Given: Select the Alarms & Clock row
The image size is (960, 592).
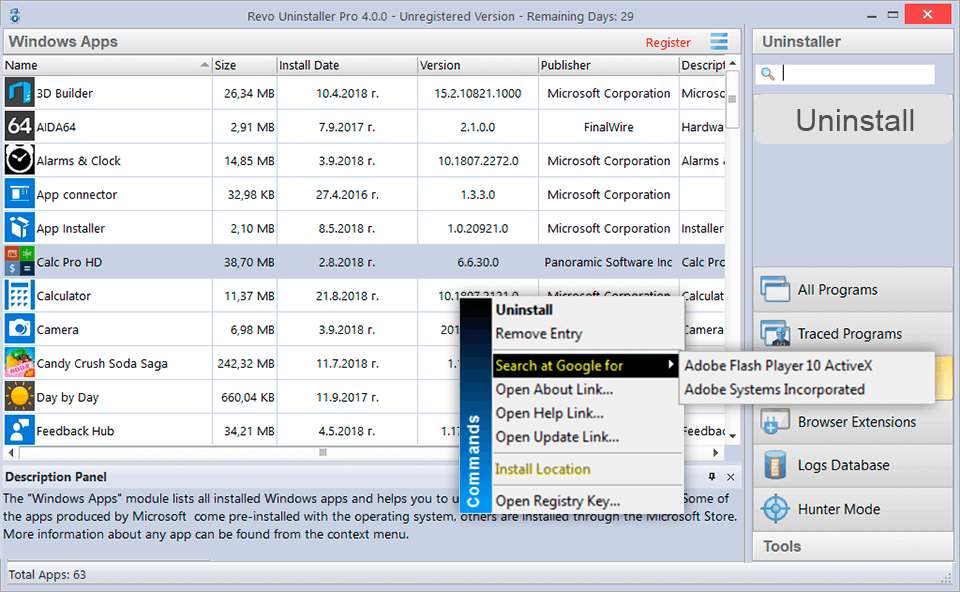Looking at the screenshot, I should [364, 160].
